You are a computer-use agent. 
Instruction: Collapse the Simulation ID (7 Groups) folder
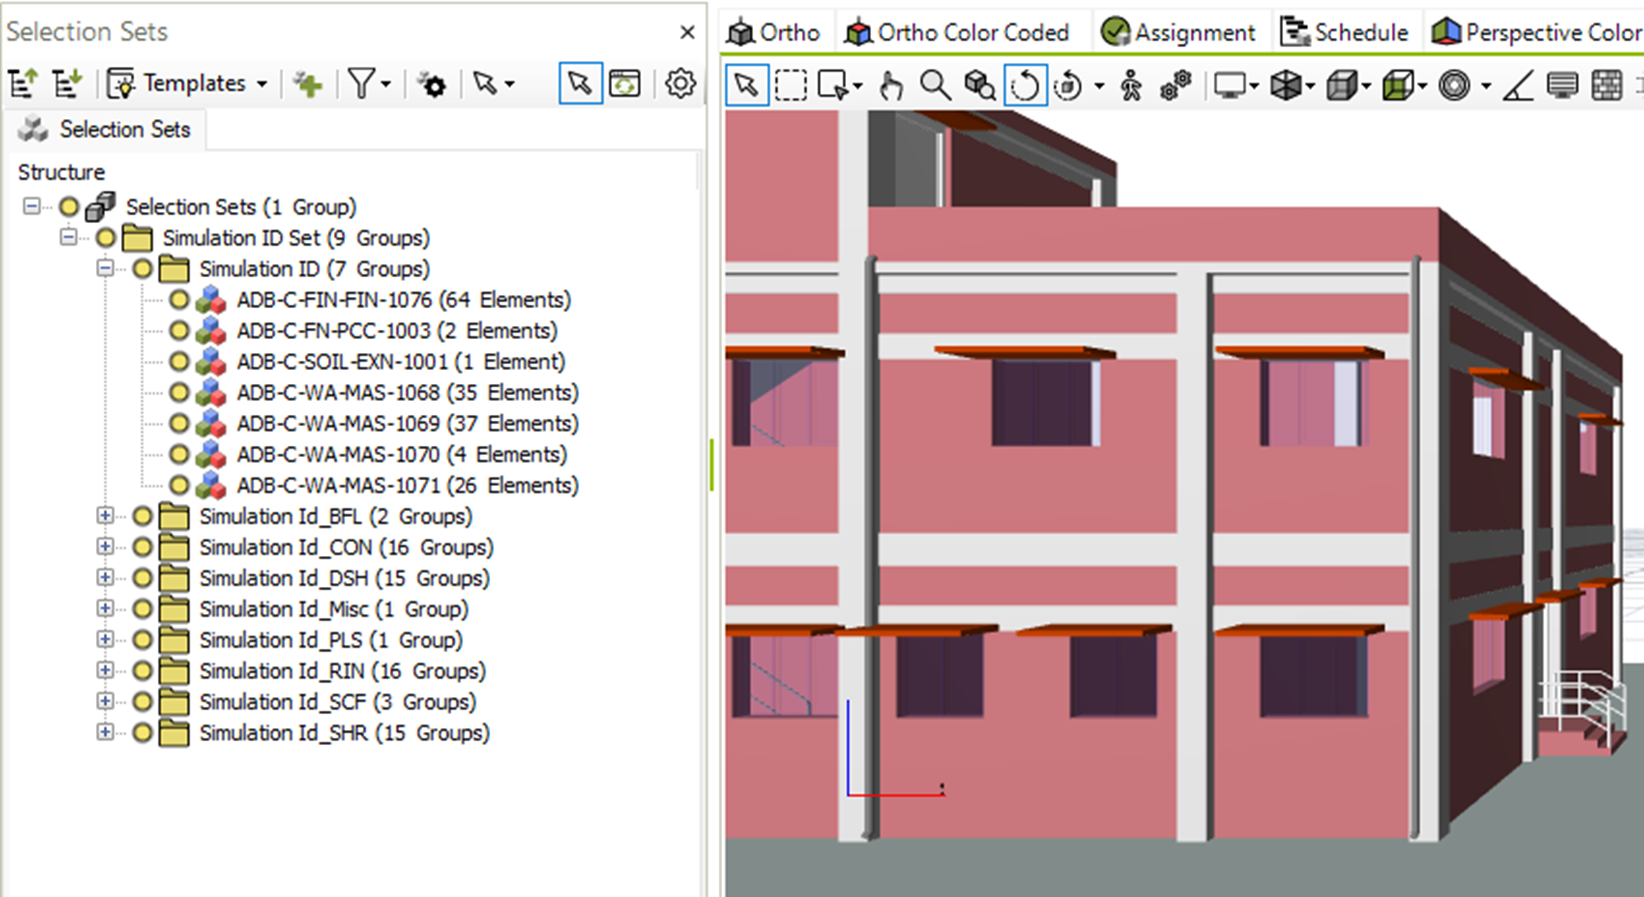[105, 269]
